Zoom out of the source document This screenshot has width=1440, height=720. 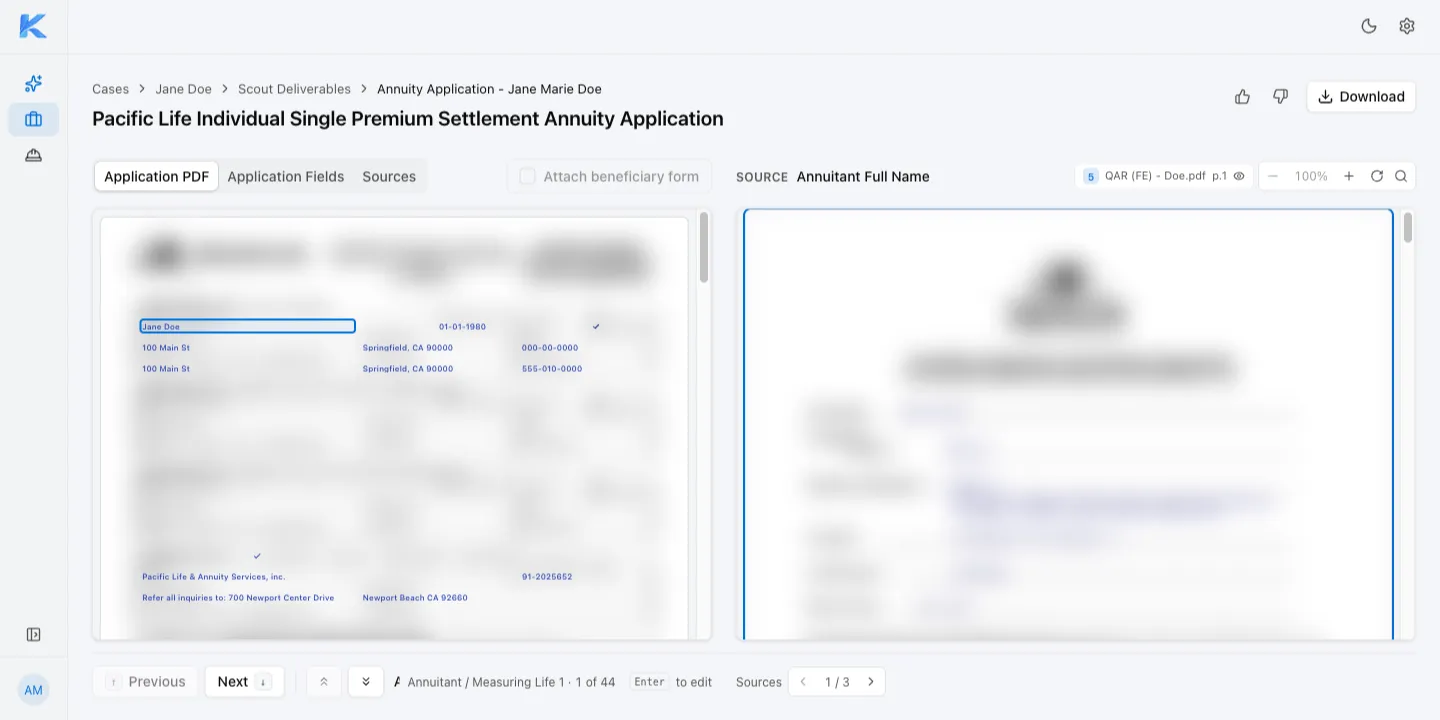point(1272,176)
